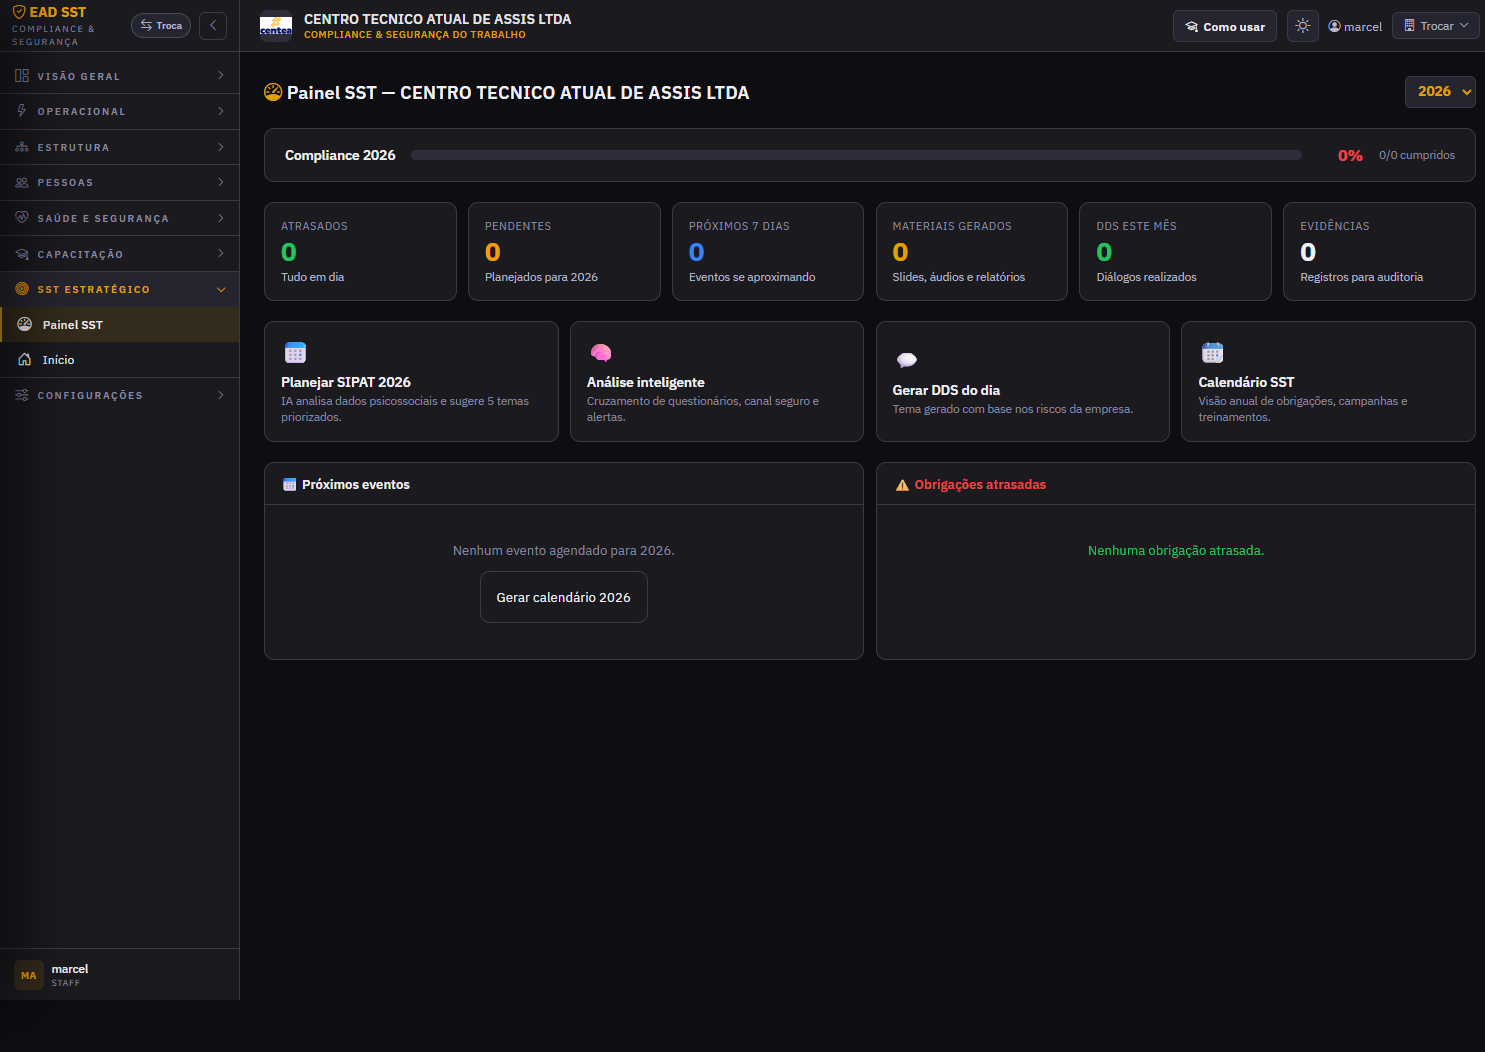Collapse sidebar with left chevron button
Image resolution: width=1485 pixels, height=1052 pixels.
tap(213, 26)
